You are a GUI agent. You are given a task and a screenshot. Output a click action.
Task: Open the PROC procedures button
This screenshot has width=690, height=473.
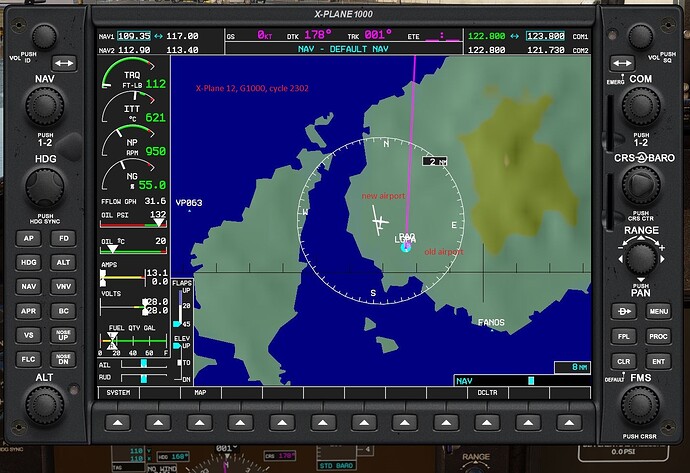pyautogui.click(x=658, y=336)
